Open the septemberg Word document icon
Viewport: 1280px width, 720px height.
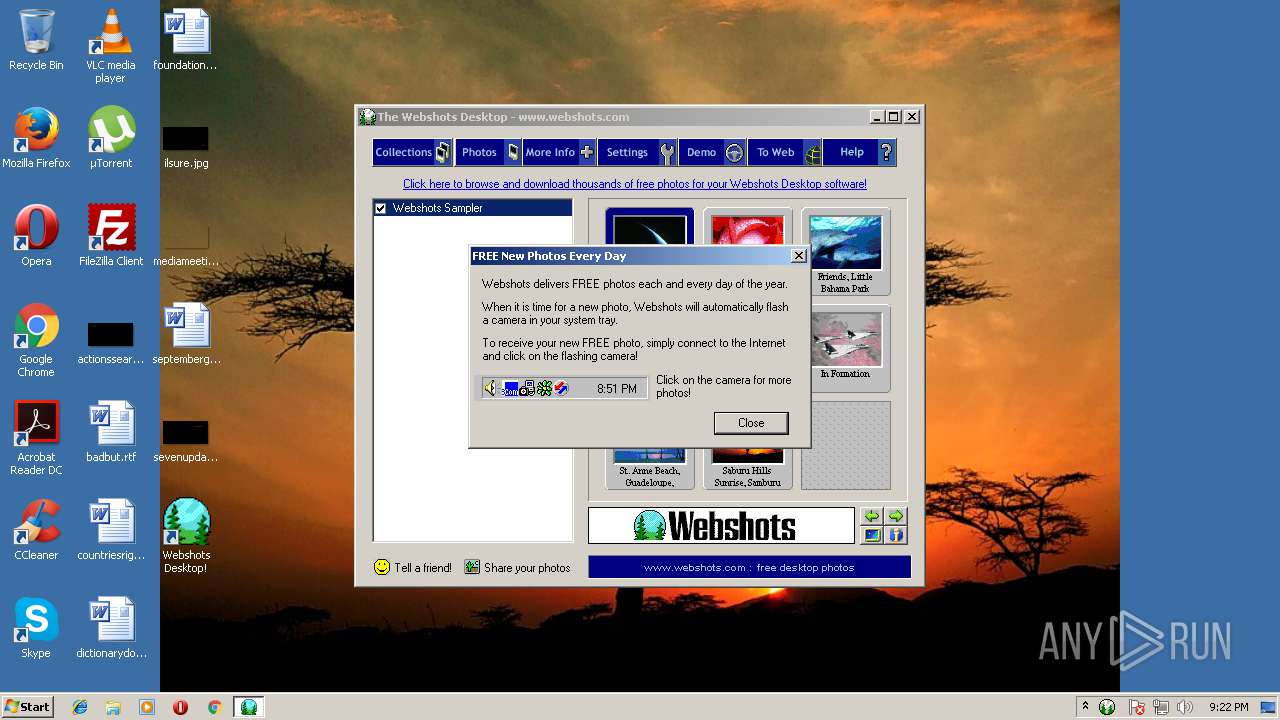186,334
